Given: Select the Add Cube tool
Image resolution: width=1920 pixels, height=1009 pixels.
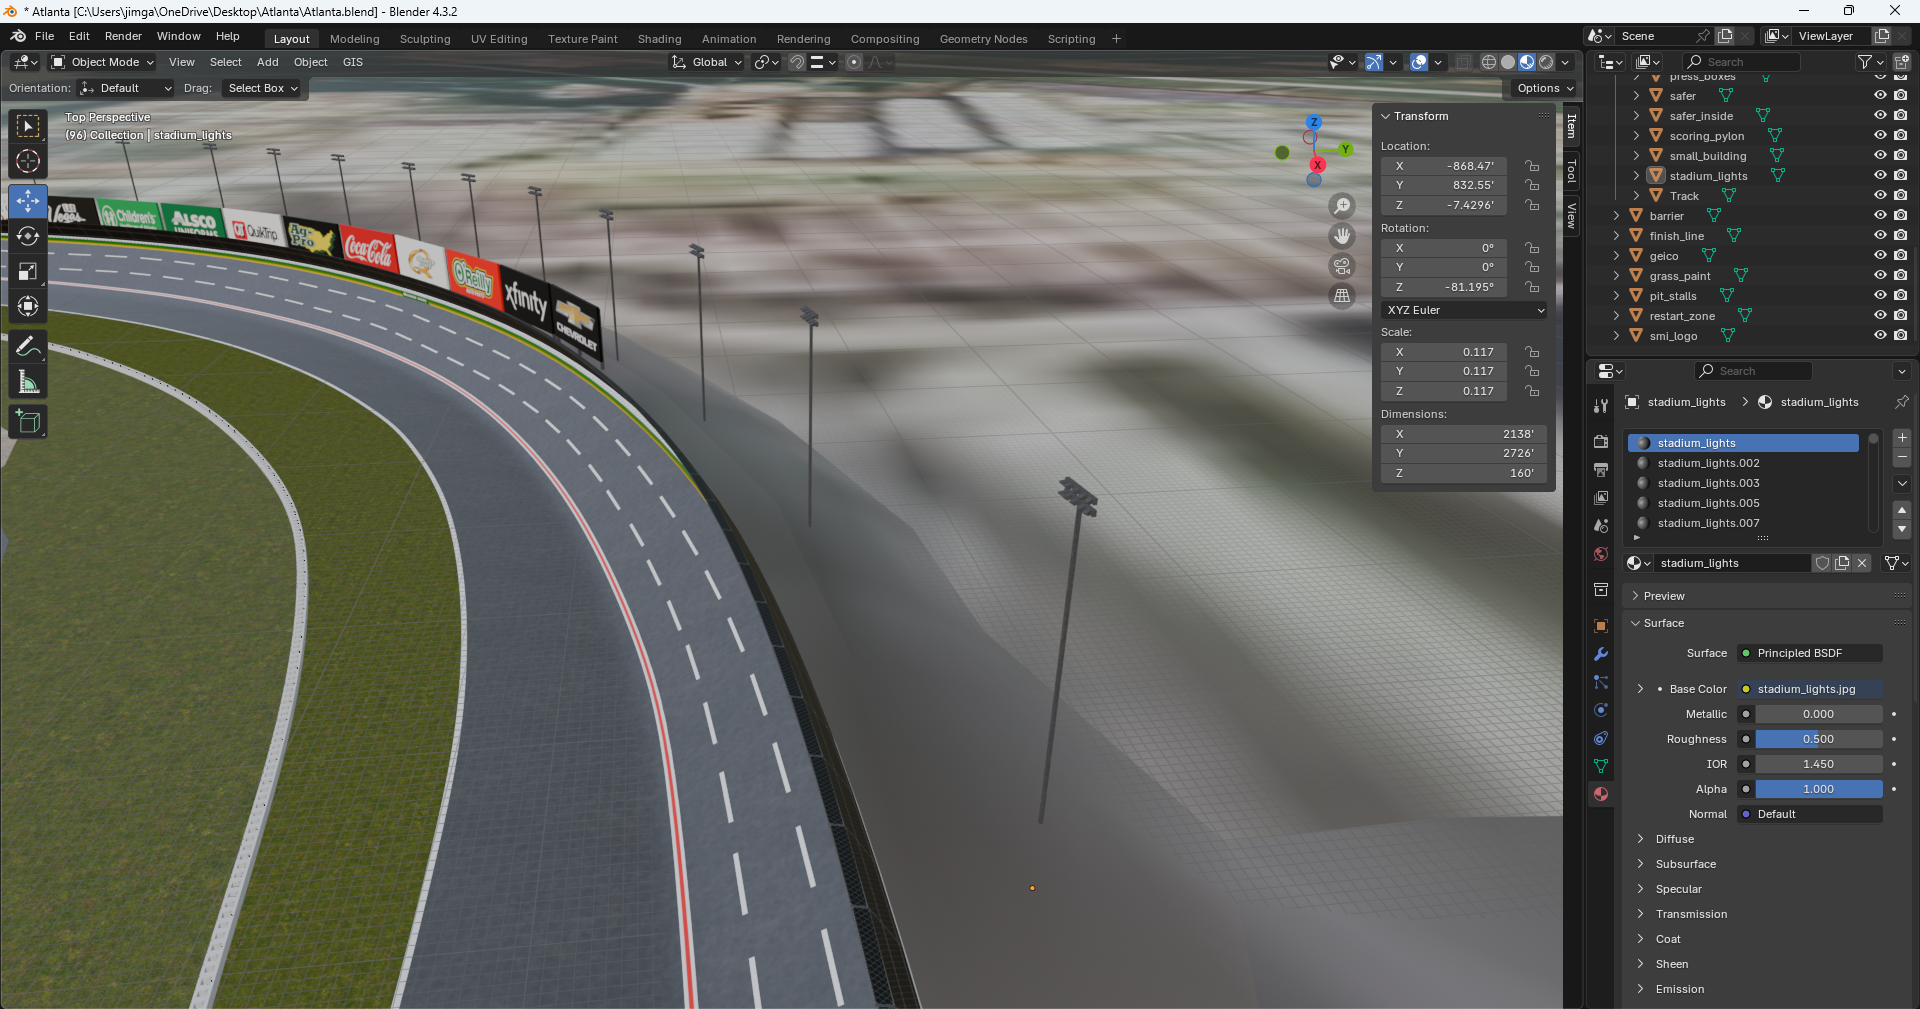Looking at the screenshot, I should [x=28, y=422].
